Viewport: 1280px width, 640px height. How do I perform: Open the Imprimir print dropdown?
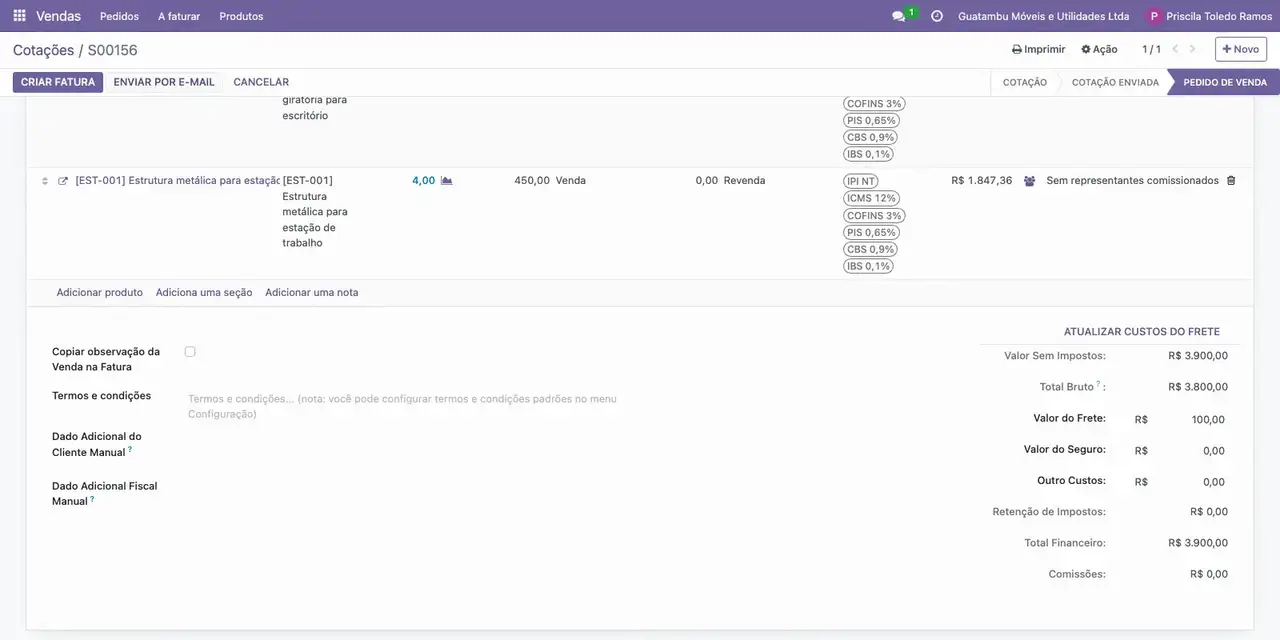(x=1038, y=49)
